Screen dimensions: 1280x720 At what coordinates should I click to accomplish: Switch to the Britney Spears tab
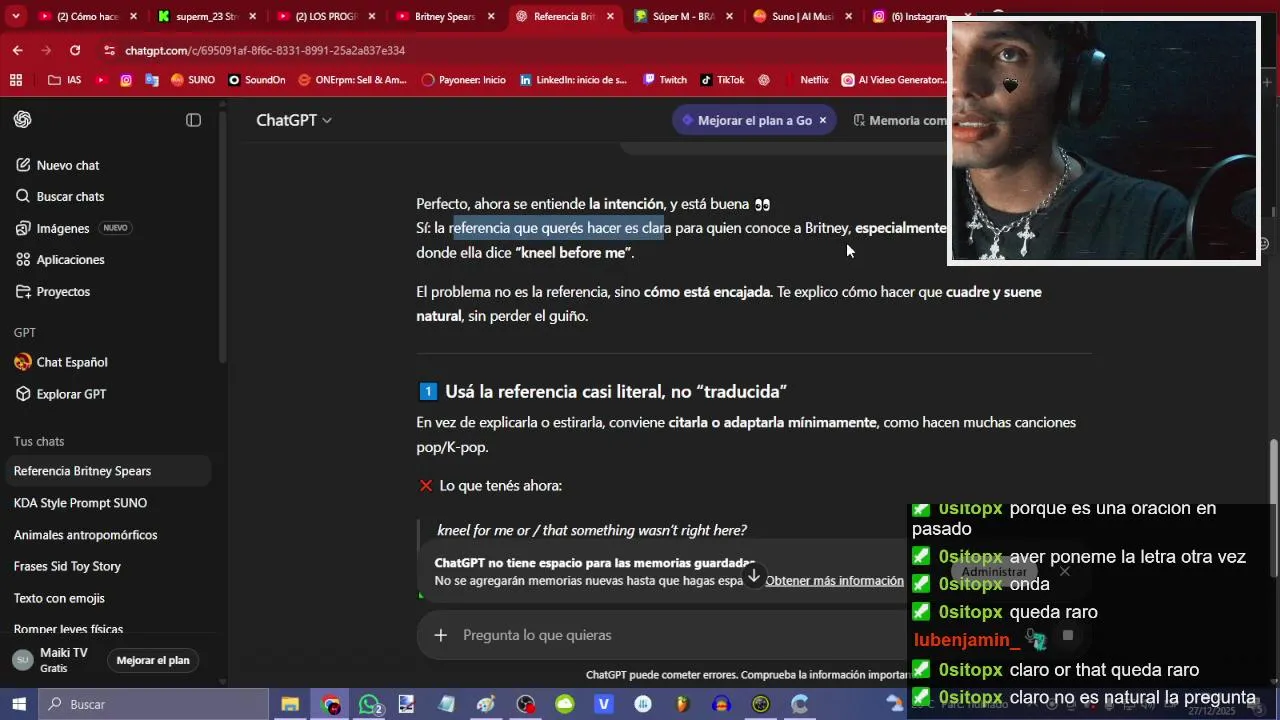[445, 16]
